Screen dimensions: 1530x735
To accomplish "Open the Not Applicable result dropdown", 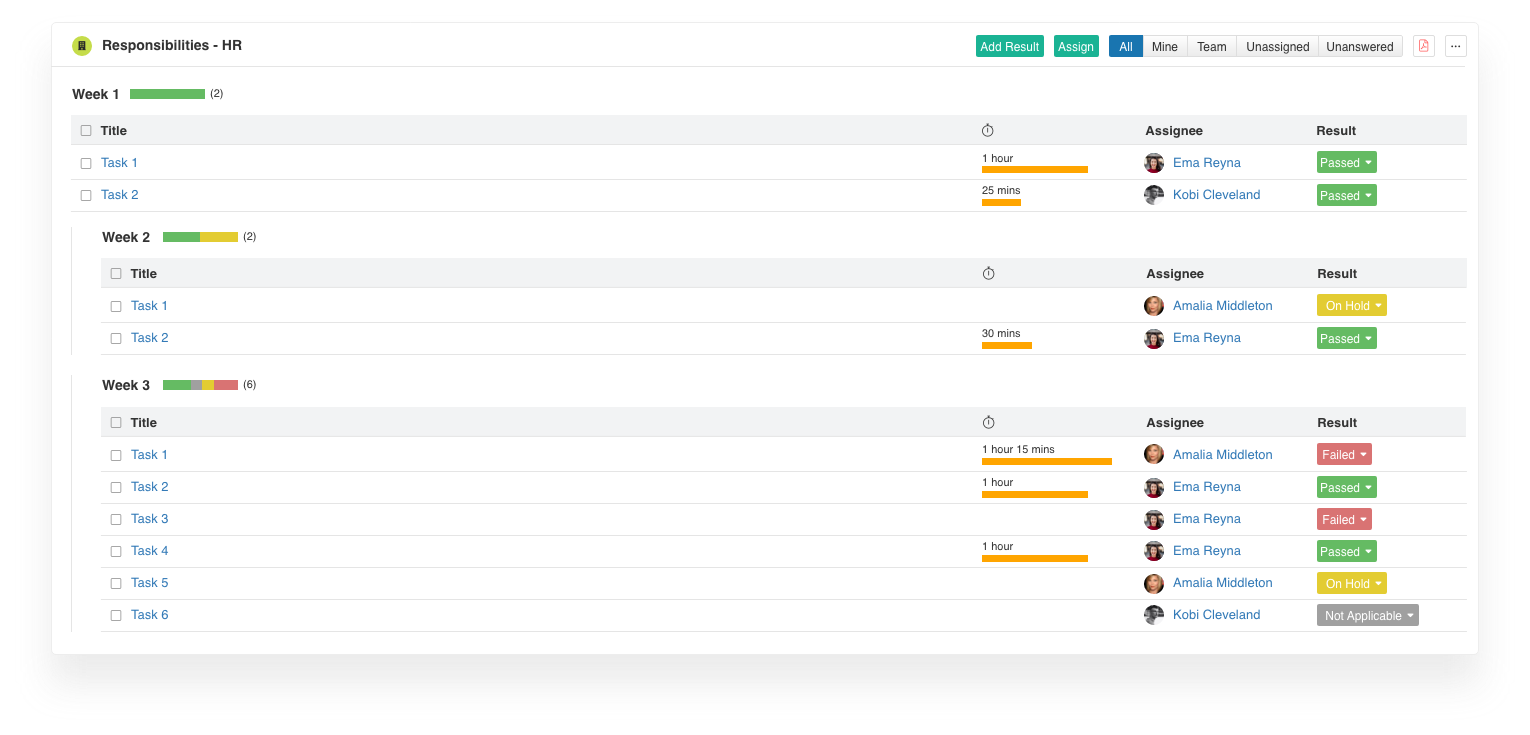I will (x=1367, y=616).
